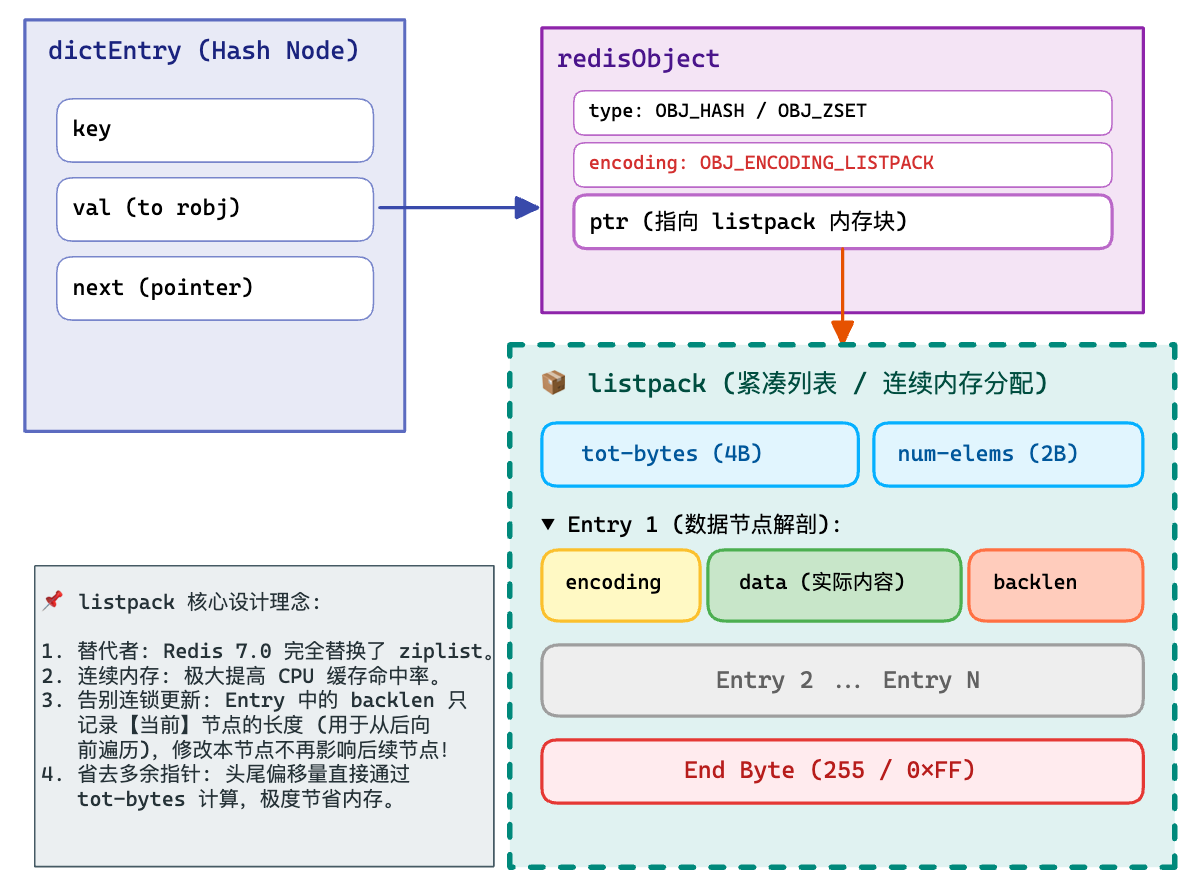Click the blue arrowhead pointing to redisObject
Screen dimensions: 1196x888
point(526,208)
